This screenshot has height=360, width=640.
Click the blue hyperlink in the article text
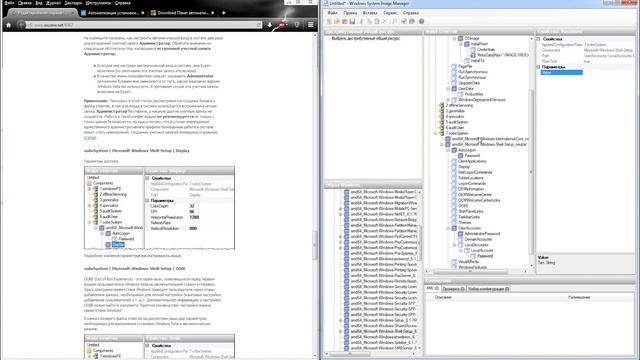90,138
